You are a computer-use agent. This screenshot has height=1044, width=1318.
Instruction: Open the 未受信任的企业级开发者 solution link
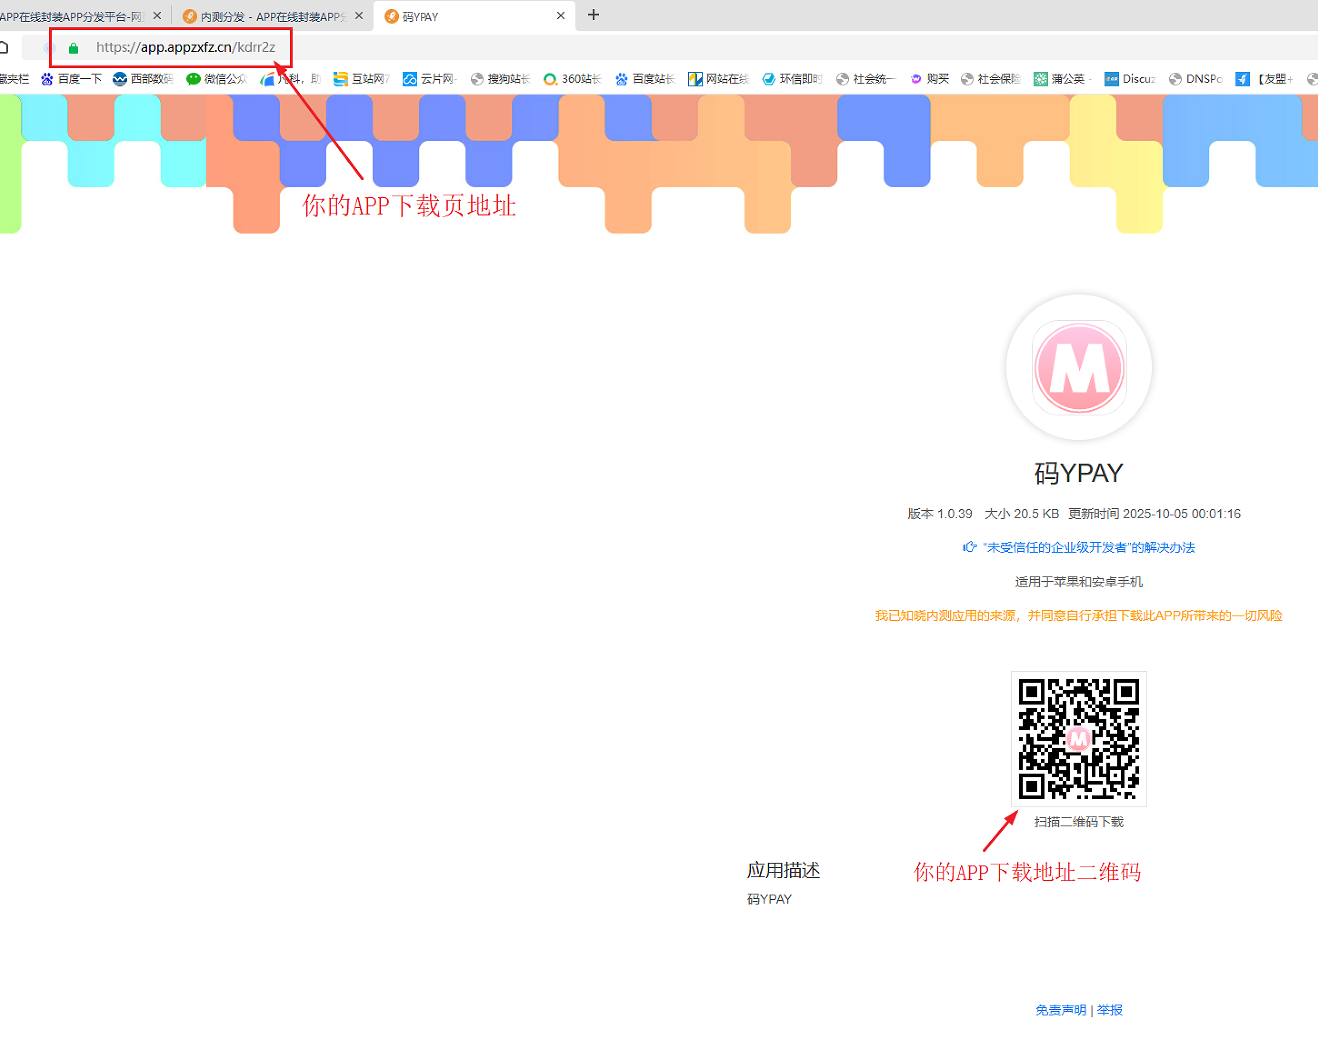(x=1088, y=547)
